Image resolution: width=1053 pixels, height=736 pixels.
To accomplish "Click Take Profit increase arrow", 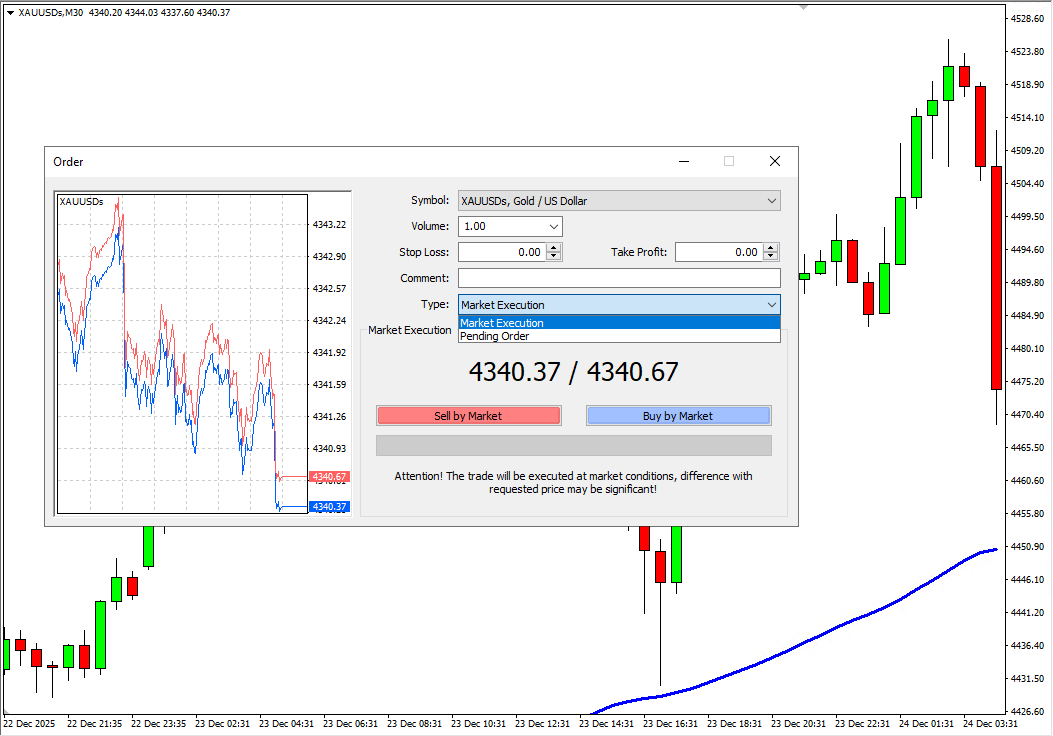I will tap(770, 248).
